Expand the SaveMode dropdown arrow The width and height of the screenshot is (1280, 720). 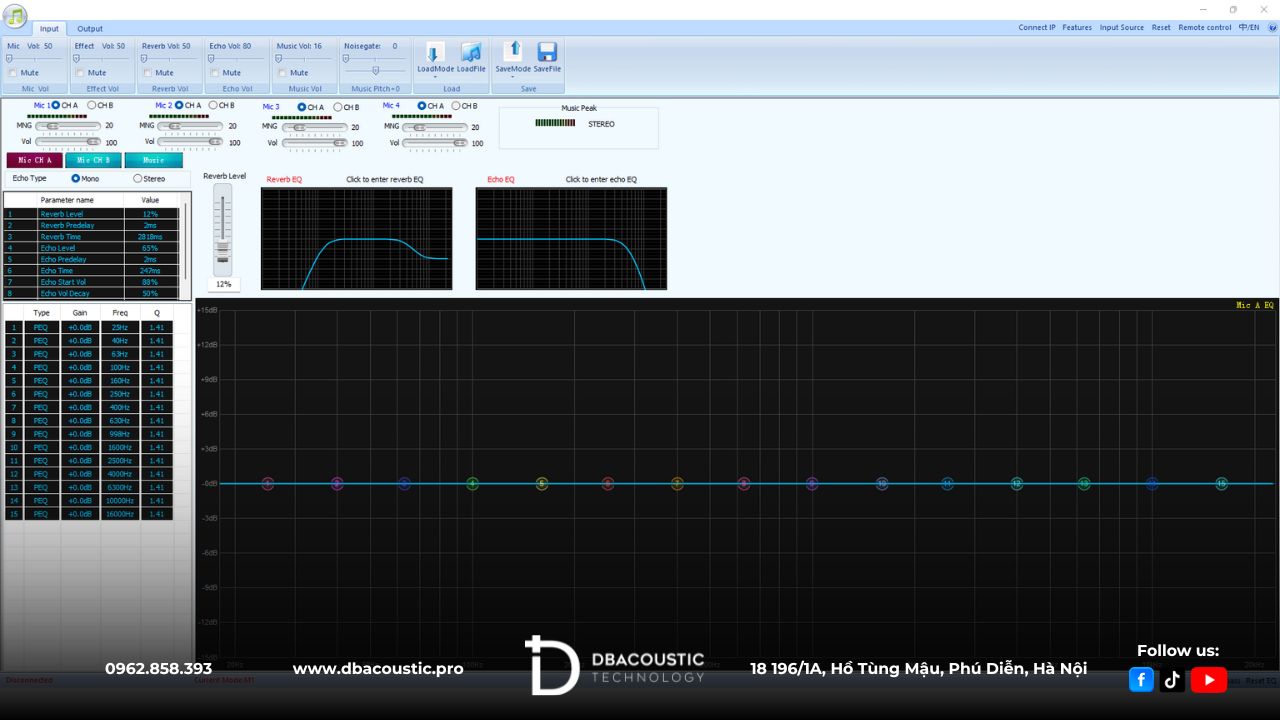(x=513, y=77)
